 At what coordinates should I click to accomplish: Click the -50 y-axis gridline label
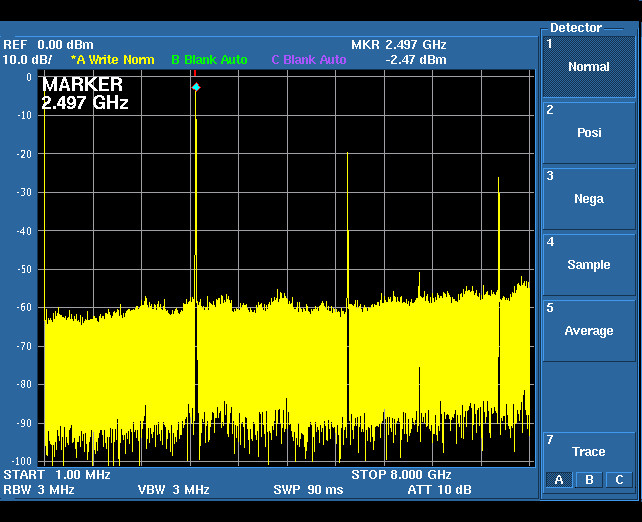[24, 269]
